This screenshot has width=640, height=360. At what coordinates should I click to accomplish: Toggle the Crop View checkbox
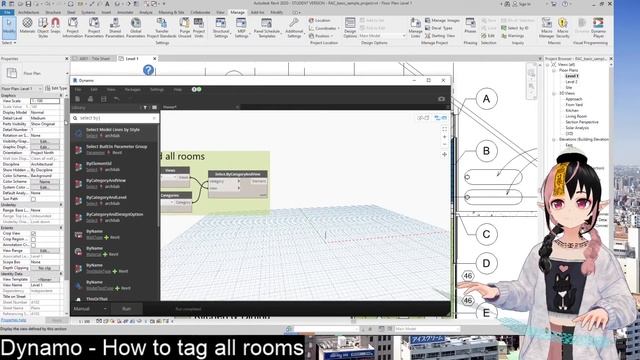click(33, 233)
